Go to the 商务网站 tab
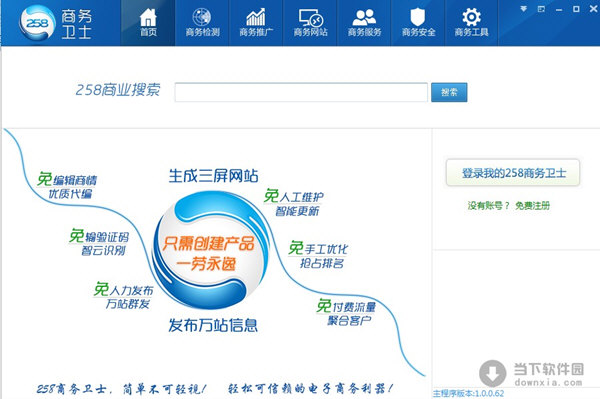 pos(310,23)
